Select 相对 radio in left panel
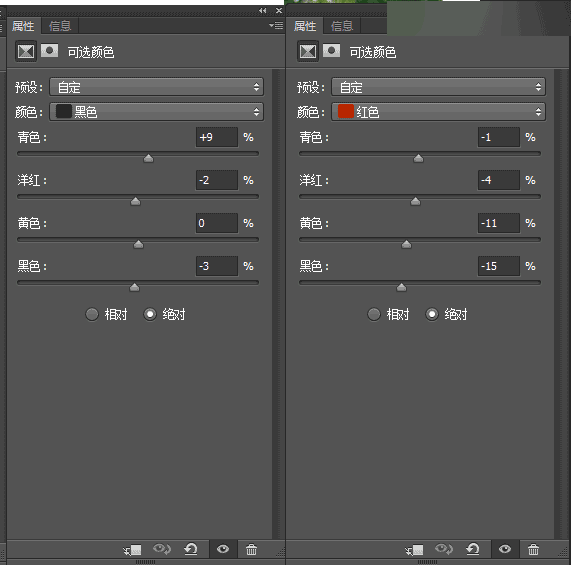The width and height of the screenshot is (571, 565). point(92,314)
